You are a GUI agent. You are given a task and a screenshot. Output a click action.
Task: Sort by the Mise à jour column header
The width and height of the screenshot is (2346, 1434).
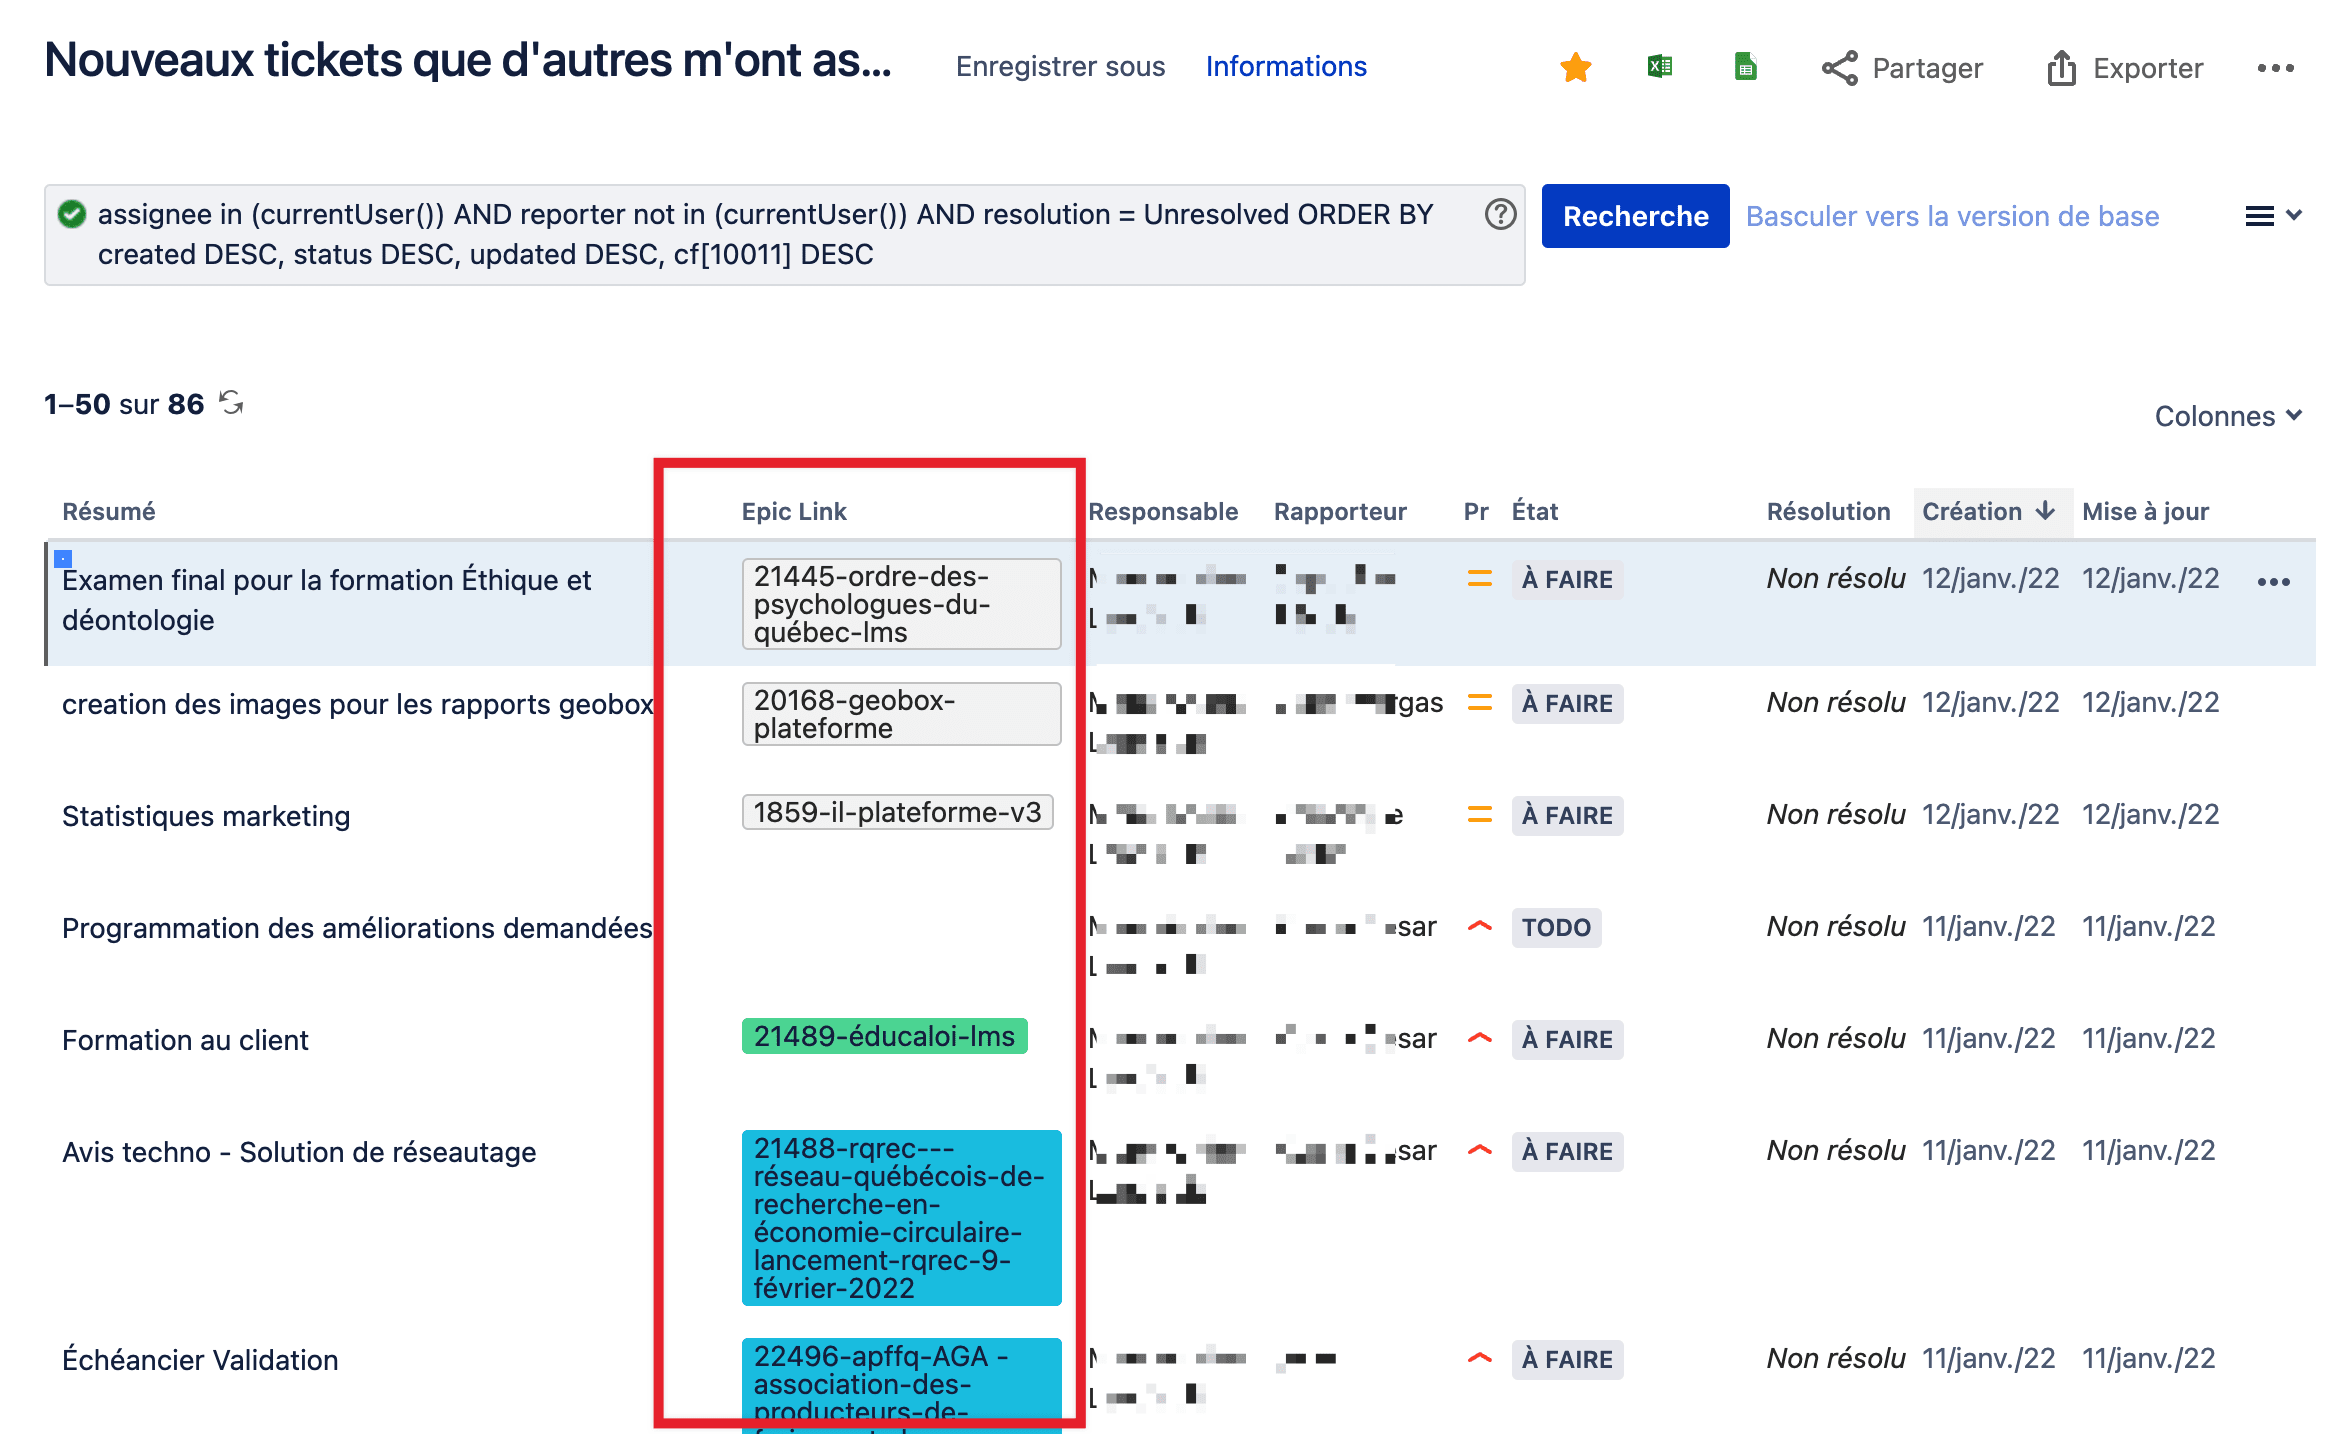[2145, 511]
